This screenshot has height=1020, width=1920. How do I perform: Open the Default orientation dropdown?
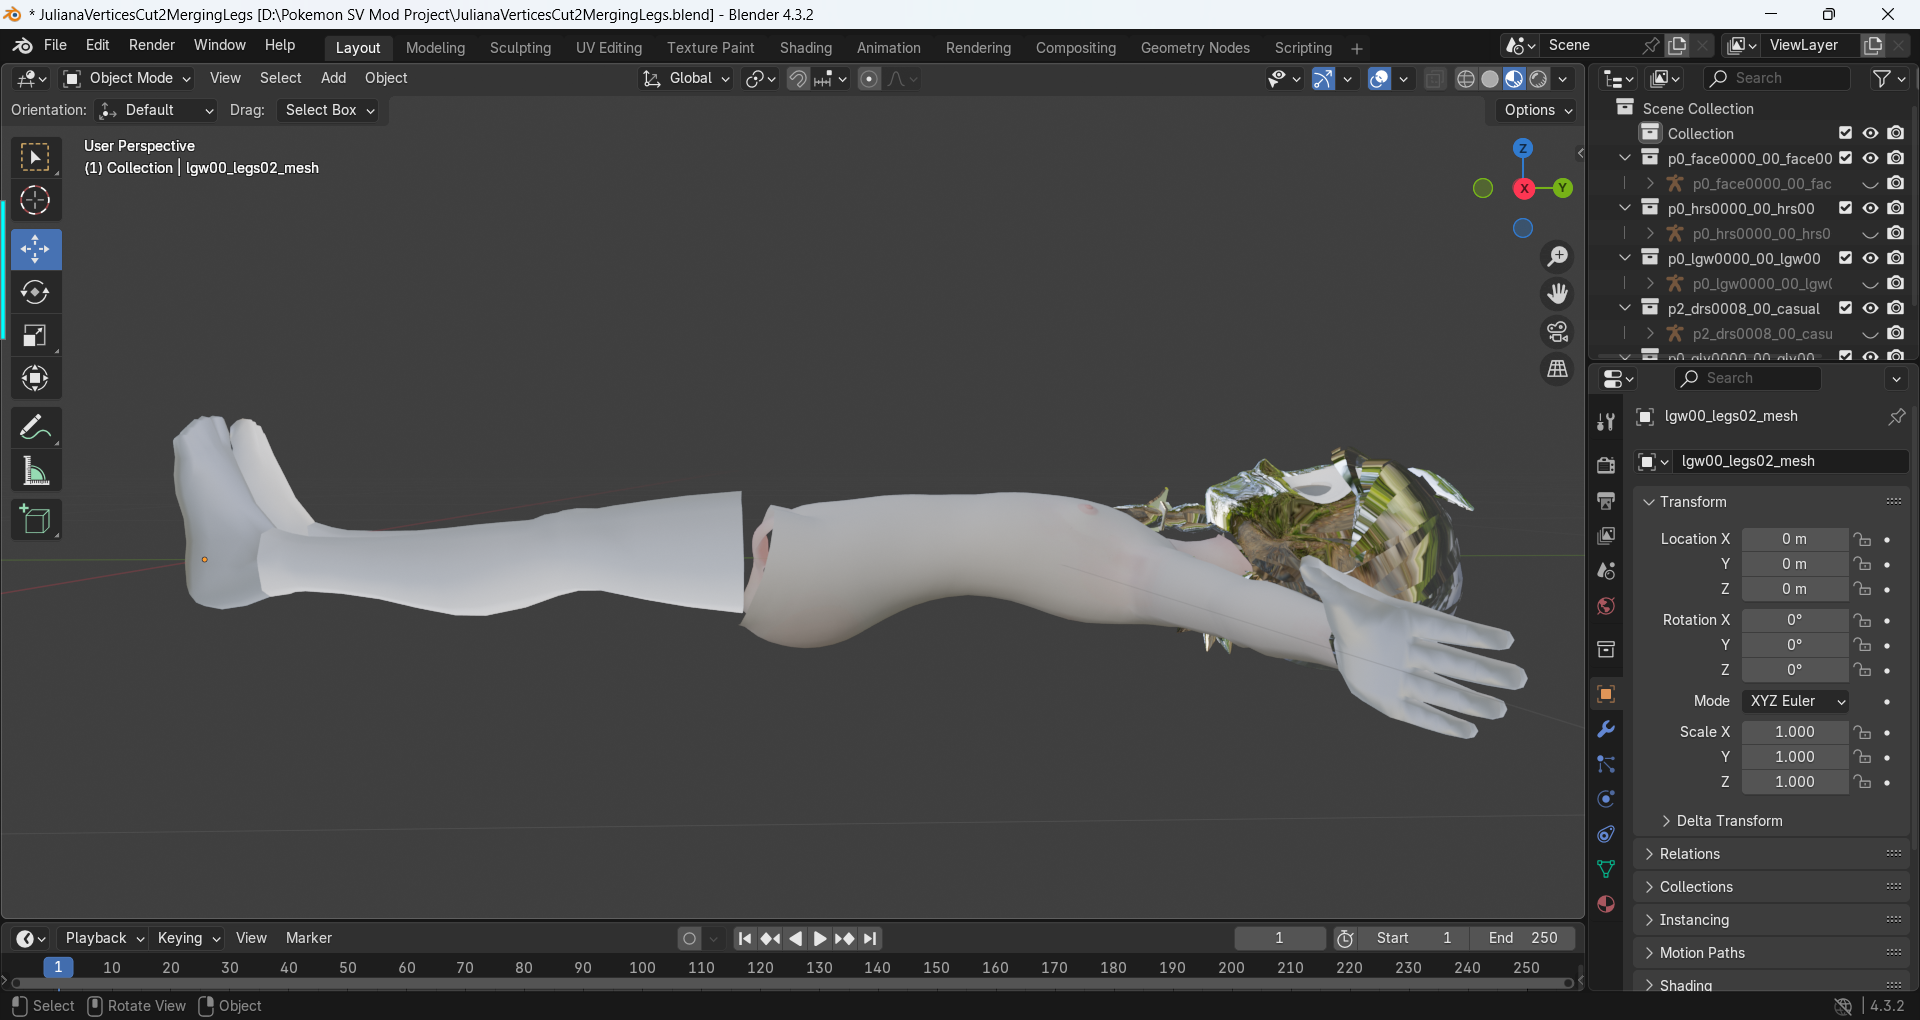[x=156, y=110]
